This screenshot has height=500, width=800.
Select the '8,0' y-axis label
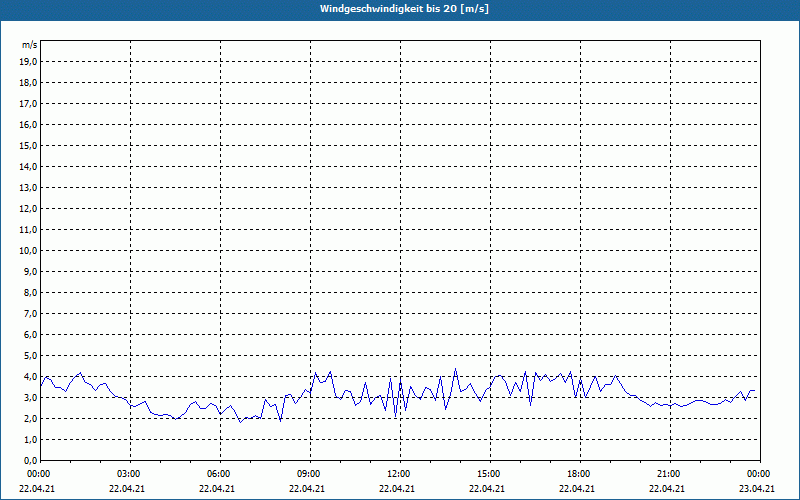30,292
